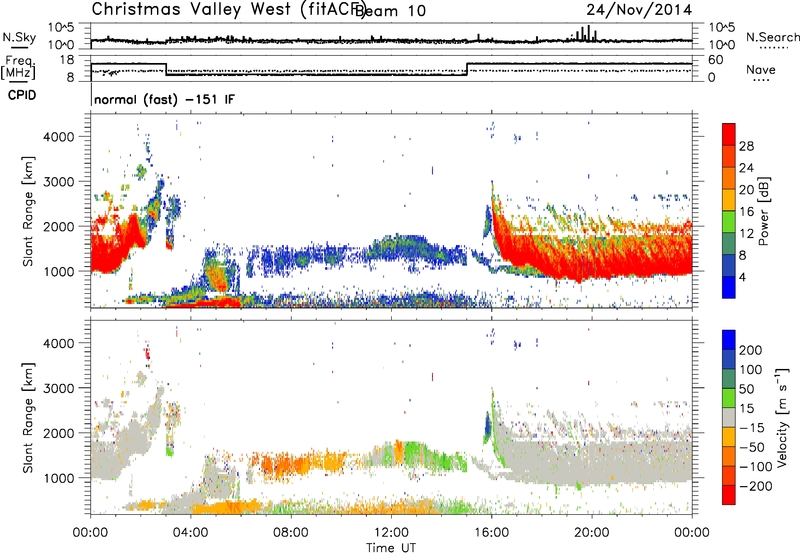This screenshot has height=554, width=800.
Task: Click the '4000' tick on velocity panel
Action: click(59, 343)
